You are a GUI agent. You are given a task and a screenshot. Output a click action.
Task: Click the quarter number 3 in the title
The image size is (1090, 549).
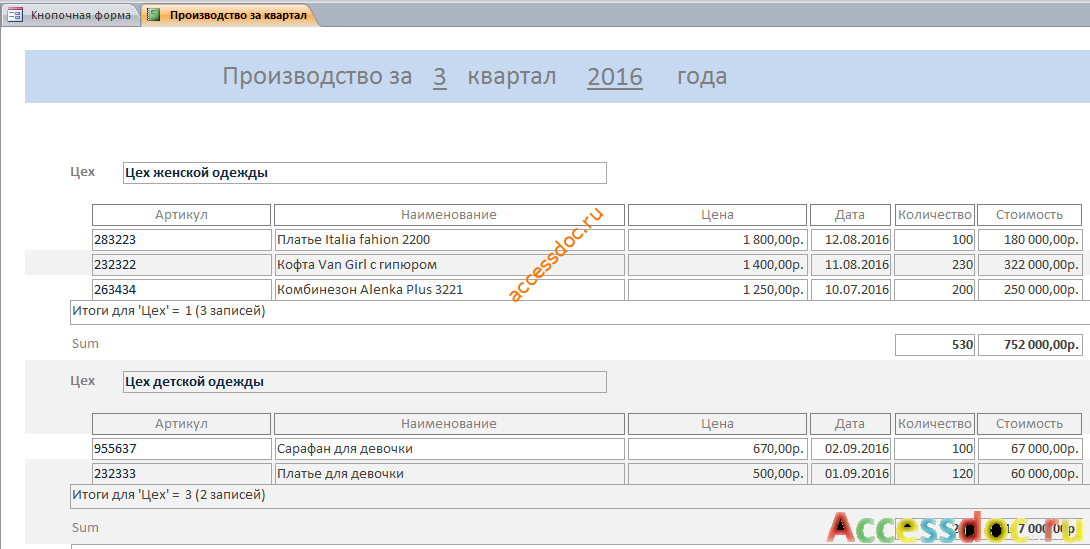tap(439, 76)
